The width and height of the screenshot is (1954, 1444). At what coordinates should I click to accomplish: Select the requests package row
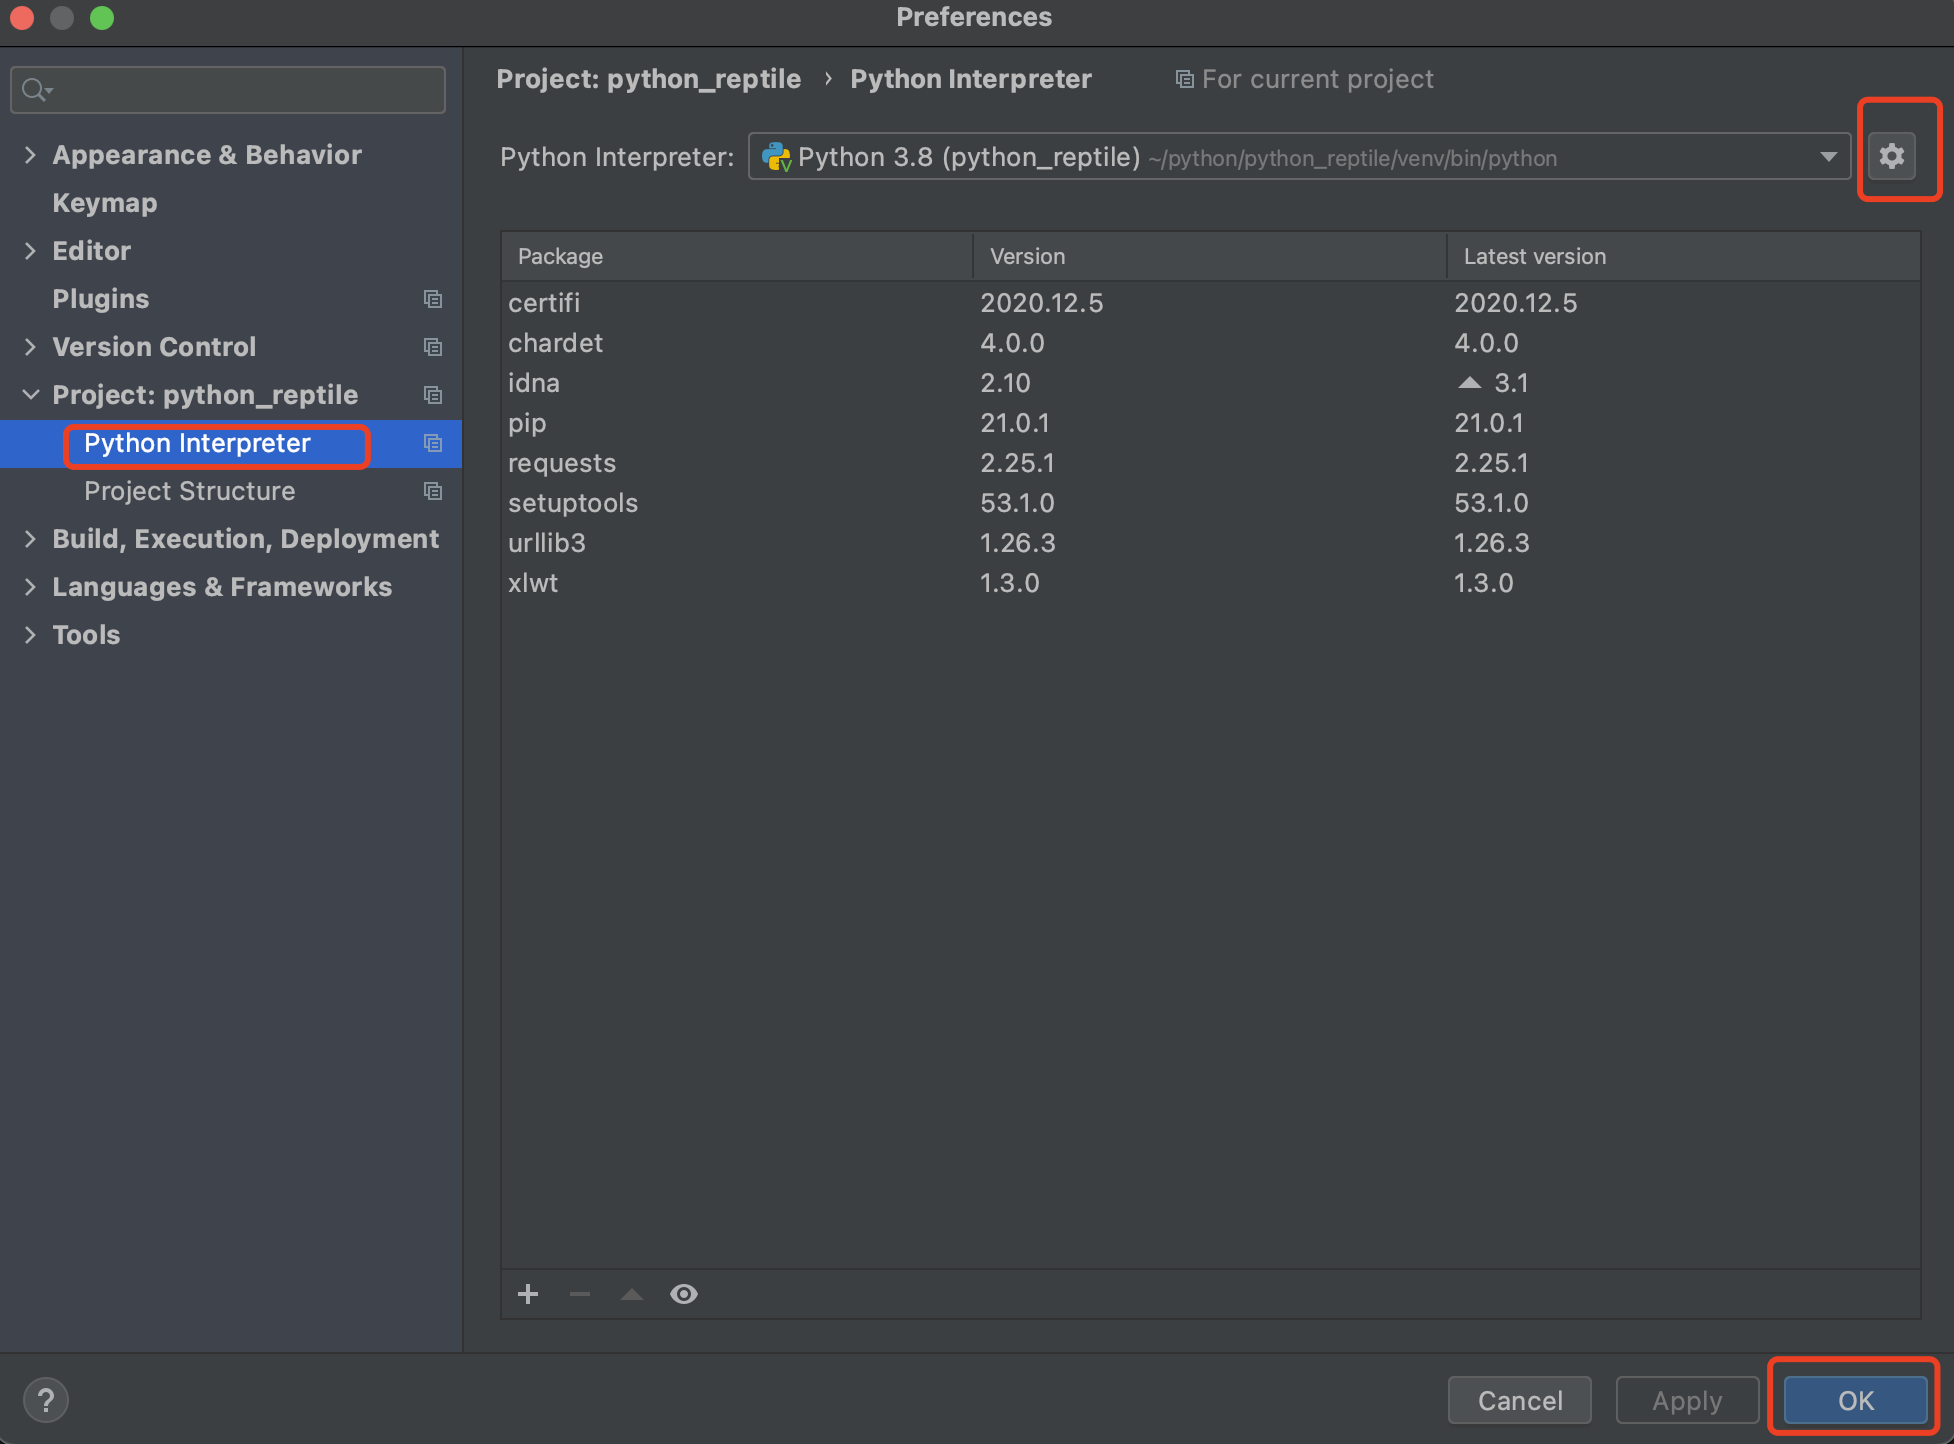pyautogui.click(x=1210, y=463)
